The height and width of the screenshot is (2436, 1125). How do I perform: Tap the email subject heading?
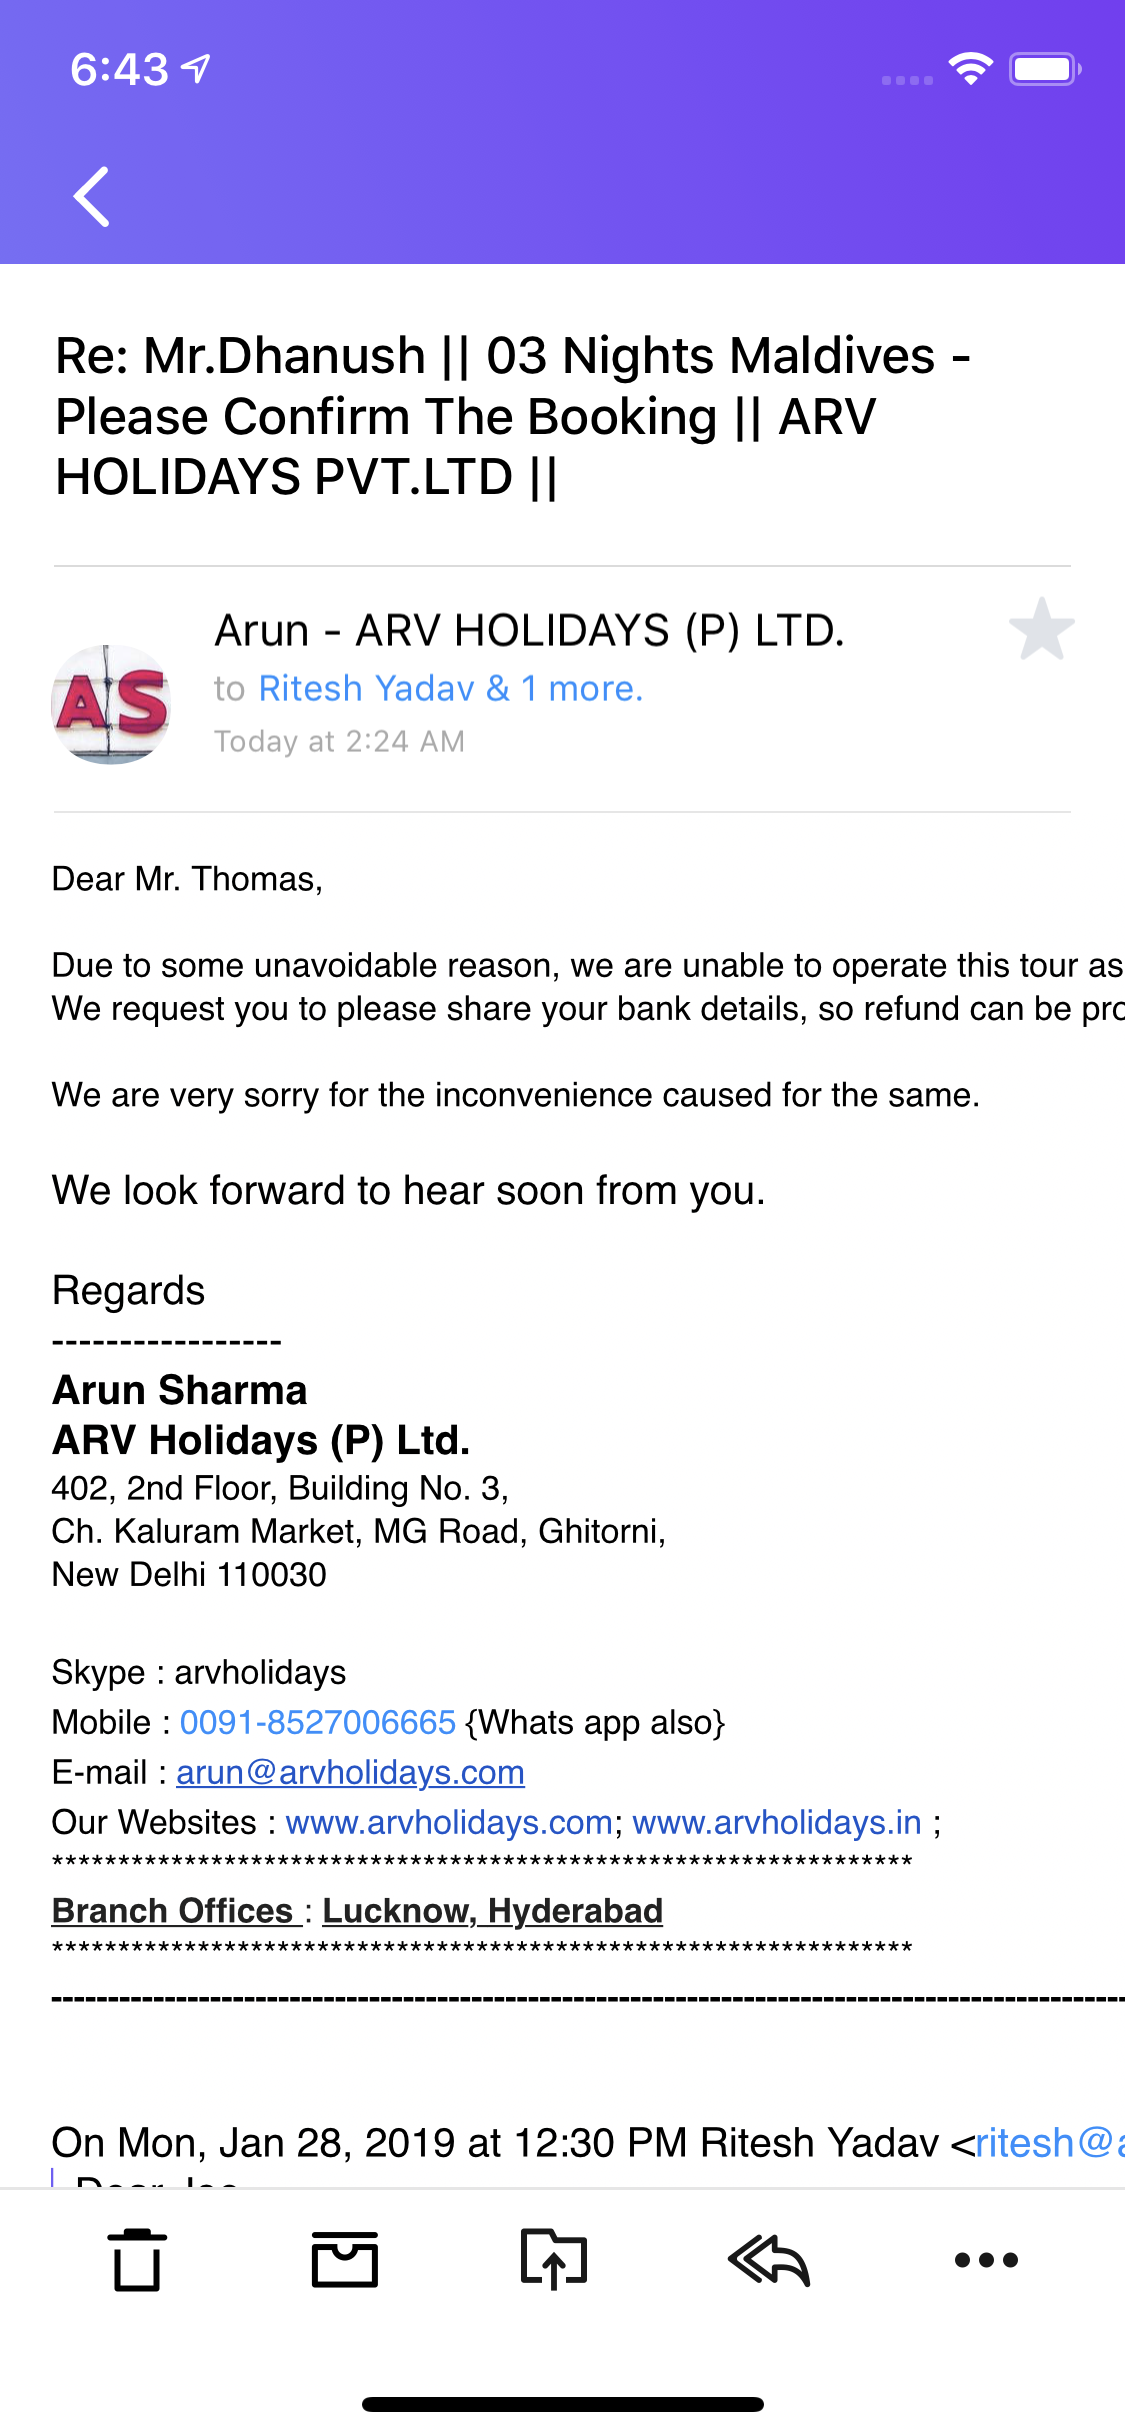512,416
